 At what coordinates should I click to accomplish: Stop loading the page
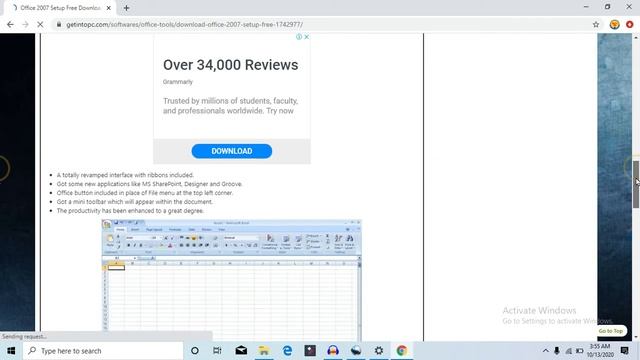coord(40,24)
